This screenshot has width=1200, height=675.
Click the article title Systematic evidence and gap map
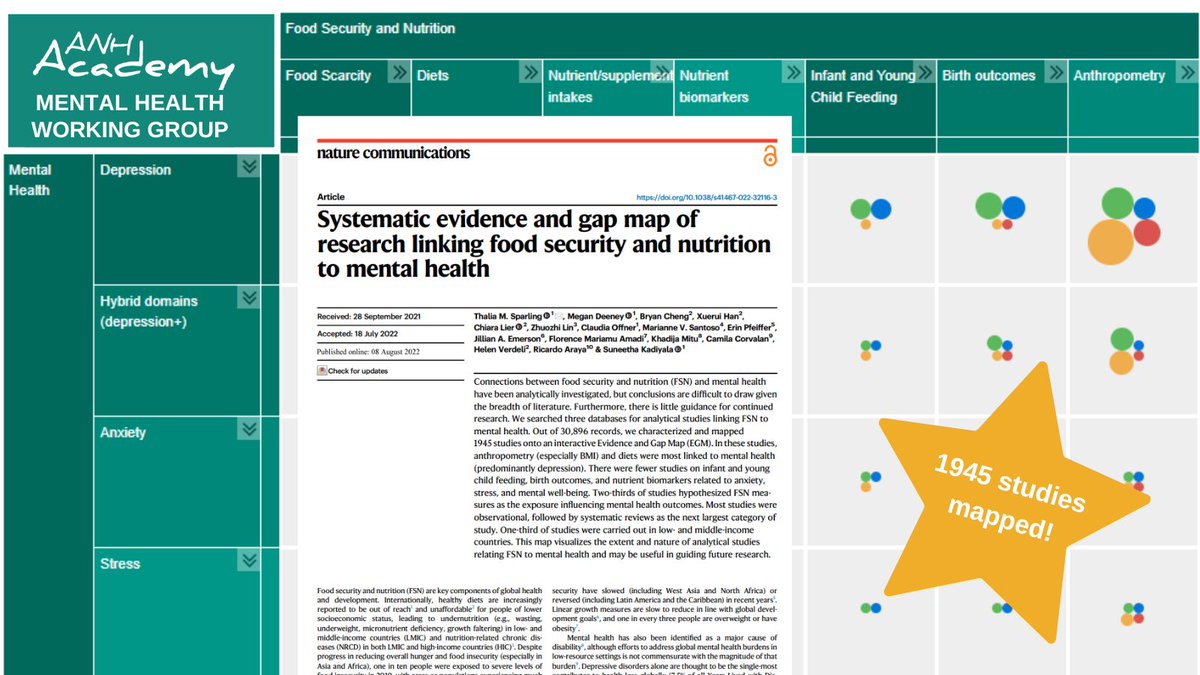point(544,243)
